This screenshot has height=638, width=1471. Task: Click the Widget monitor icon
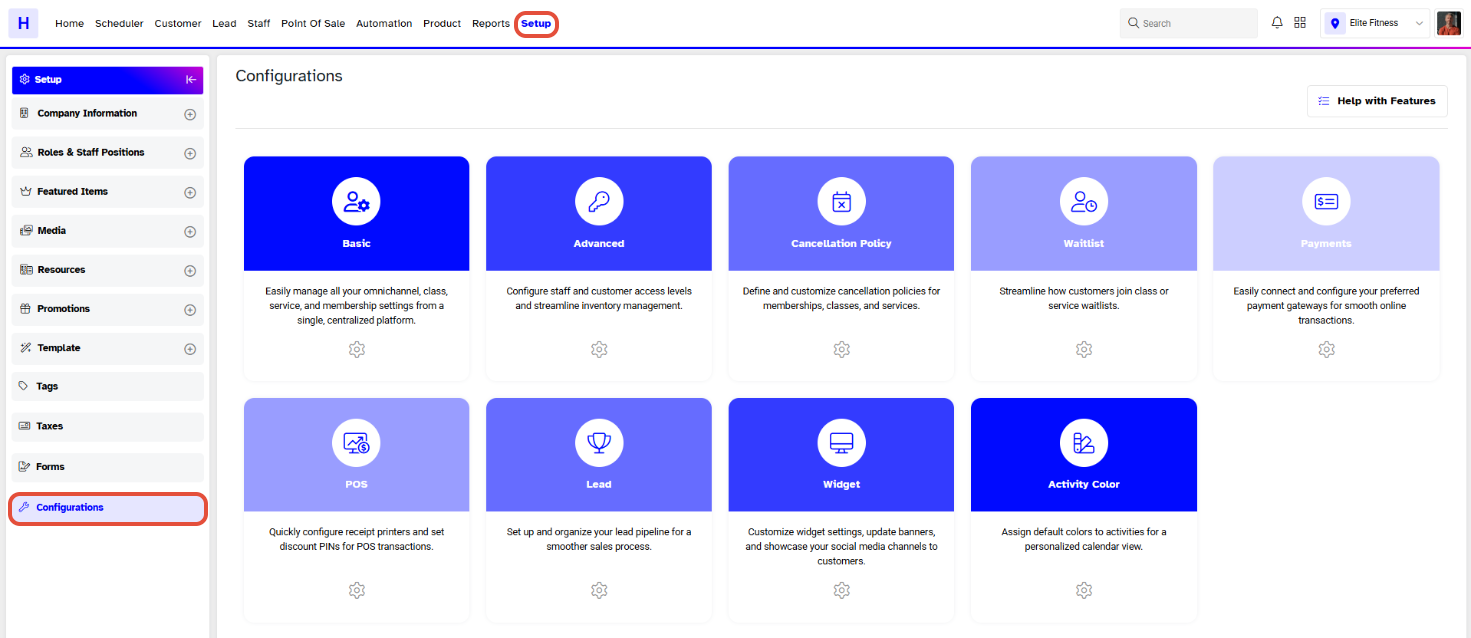(x=841, y=442)
